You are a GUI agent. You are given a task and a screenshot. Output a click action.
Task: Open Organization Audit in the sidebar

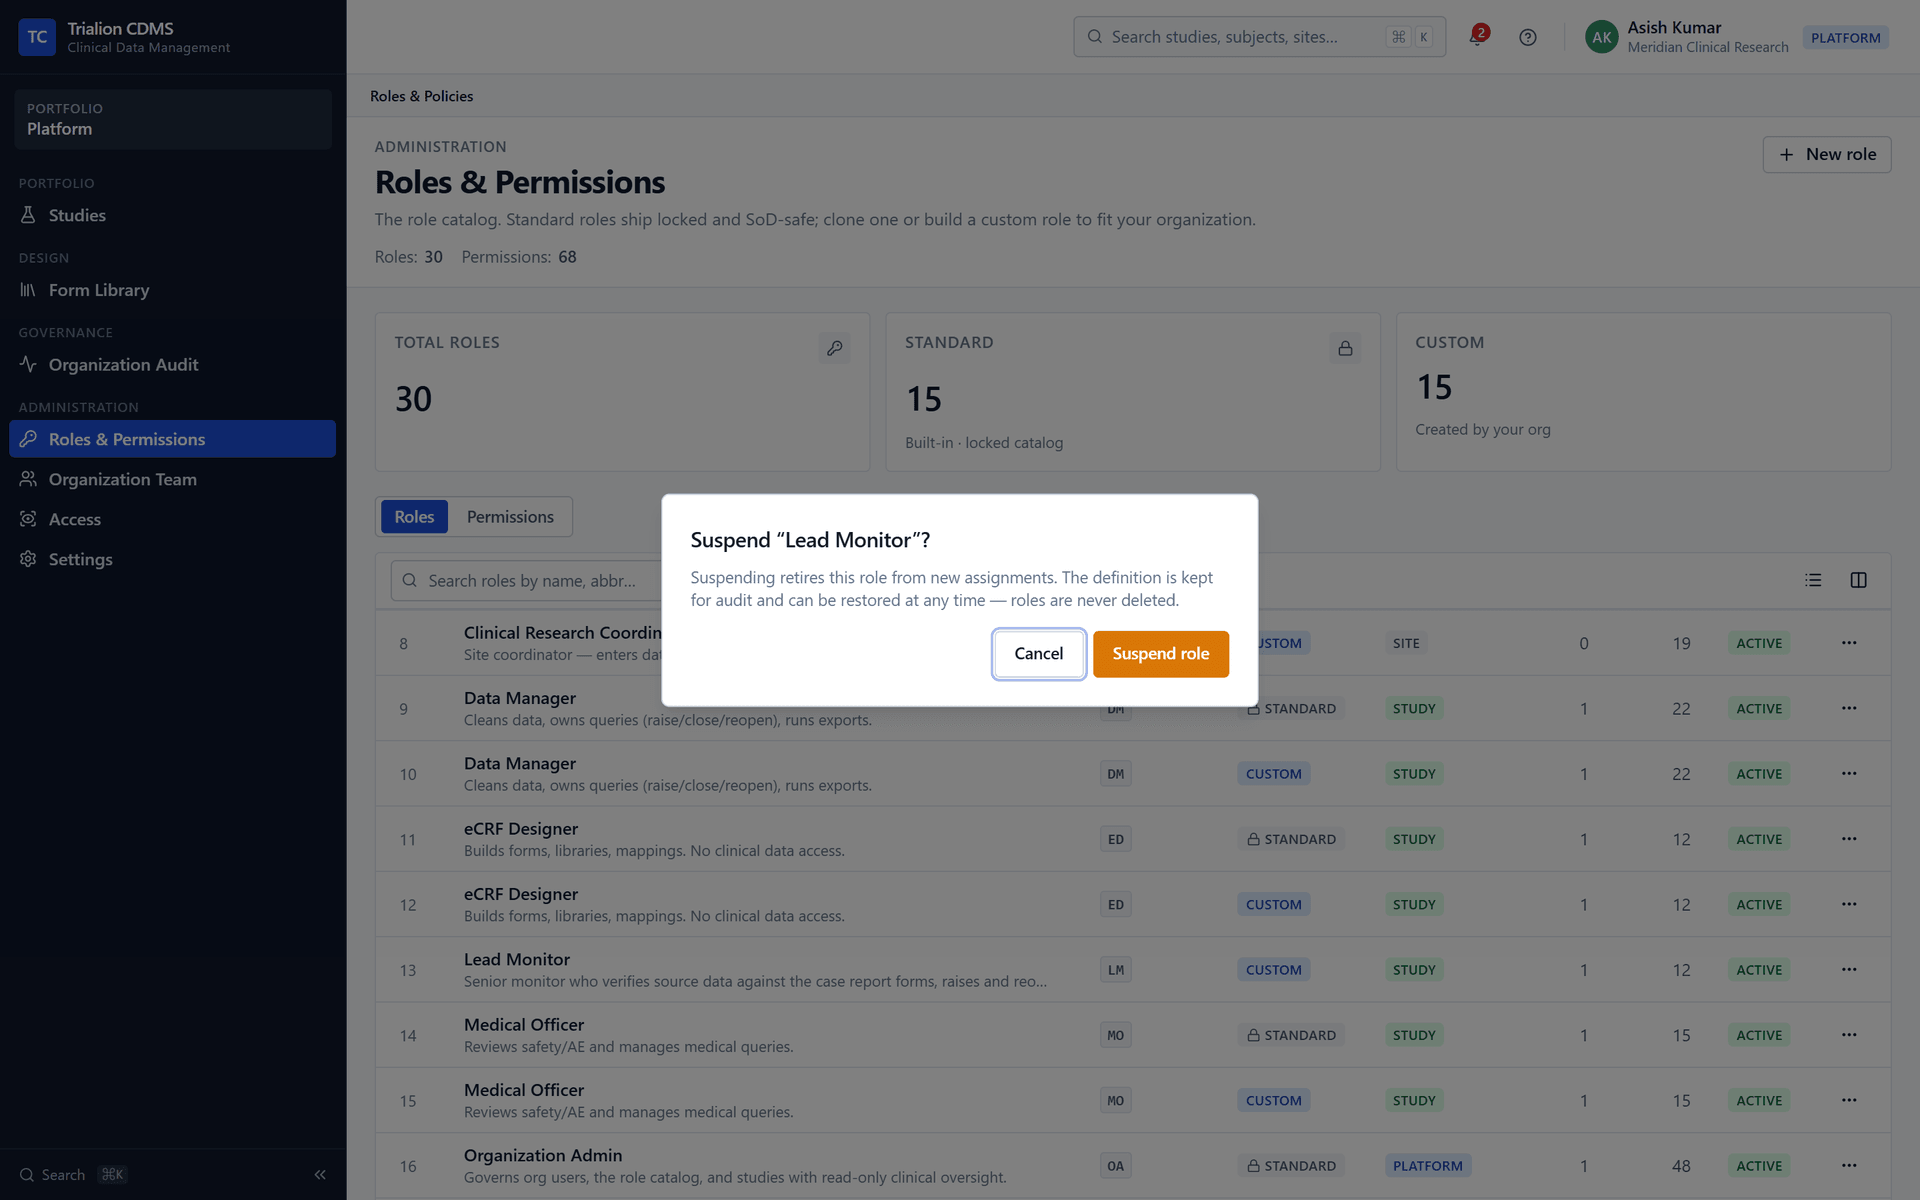coord(172,365)
